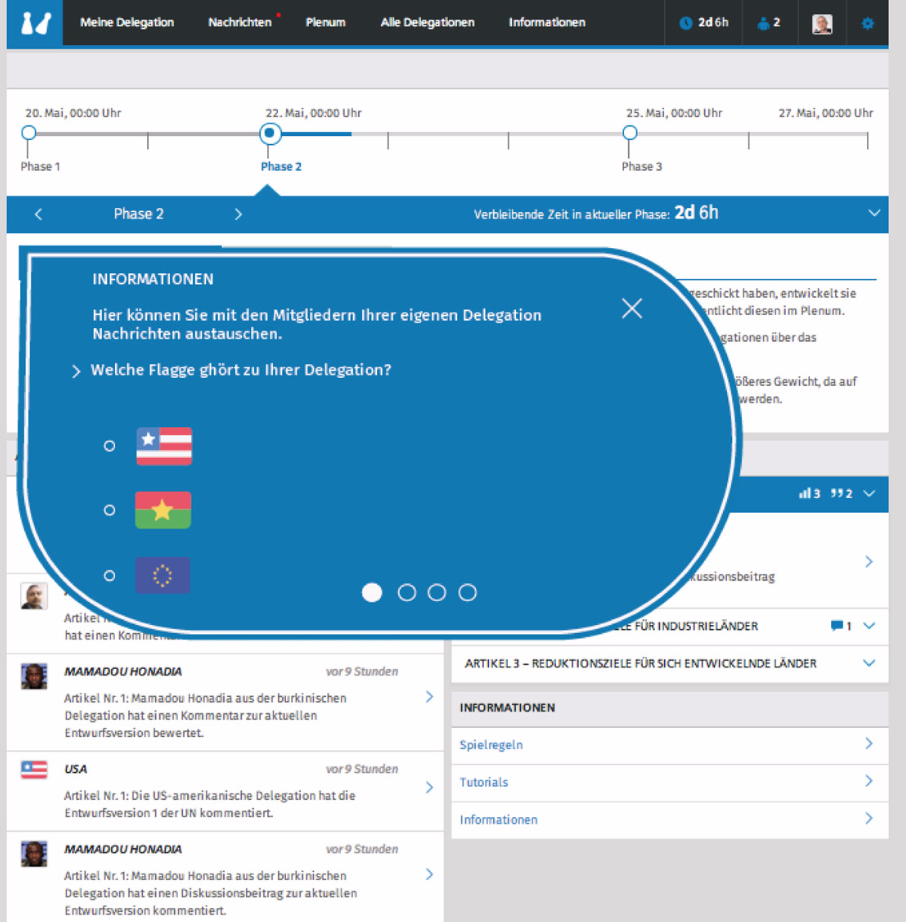Select the US flag radio option
Image resolution: width=906 pixels, height=922 pixels.
[x=110, y=446]
